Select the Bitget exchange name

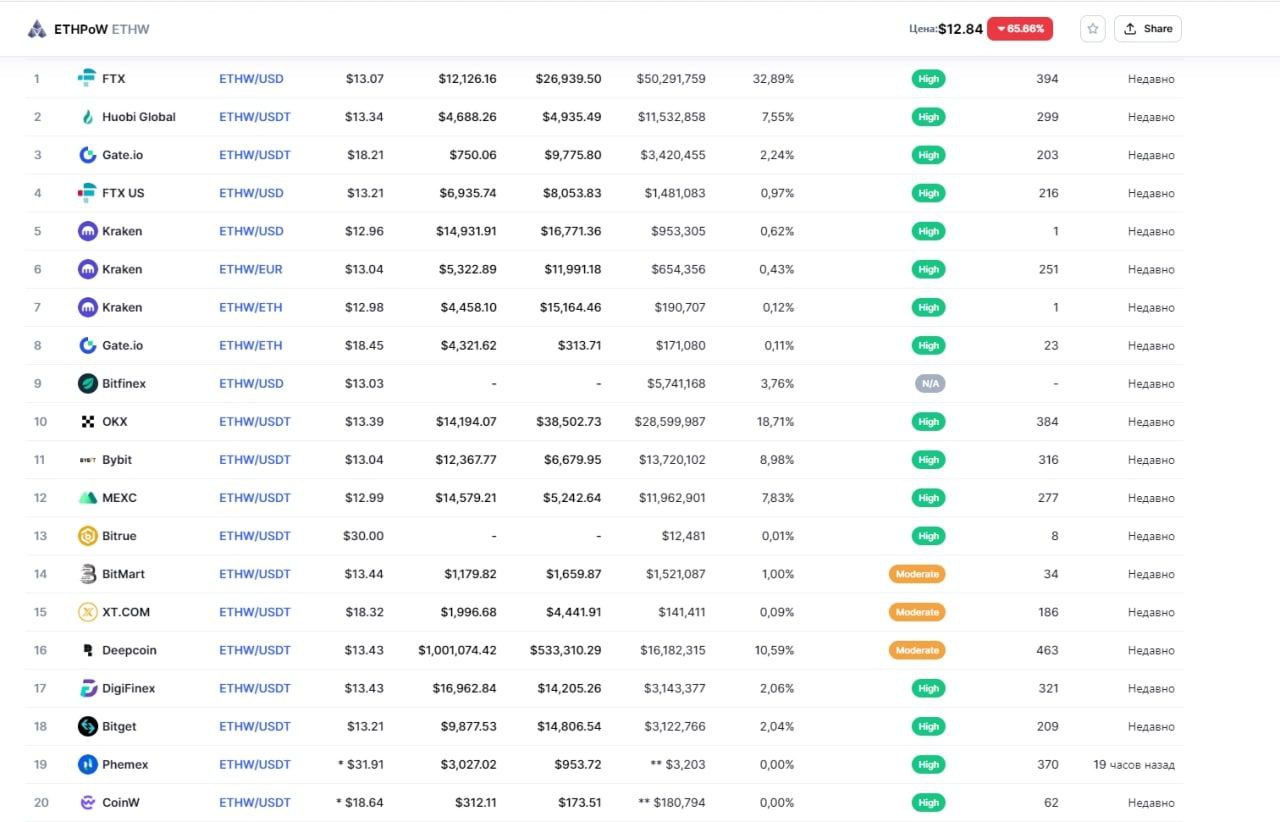[x=119, y=726]
